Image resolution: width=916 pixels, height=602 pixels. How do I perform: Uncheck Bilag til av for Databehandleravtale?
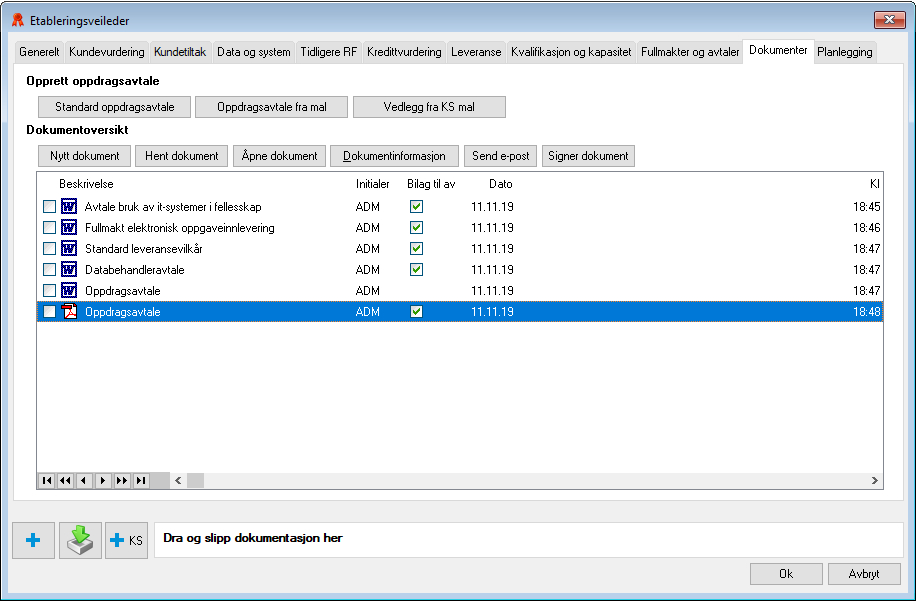[417, 269]
